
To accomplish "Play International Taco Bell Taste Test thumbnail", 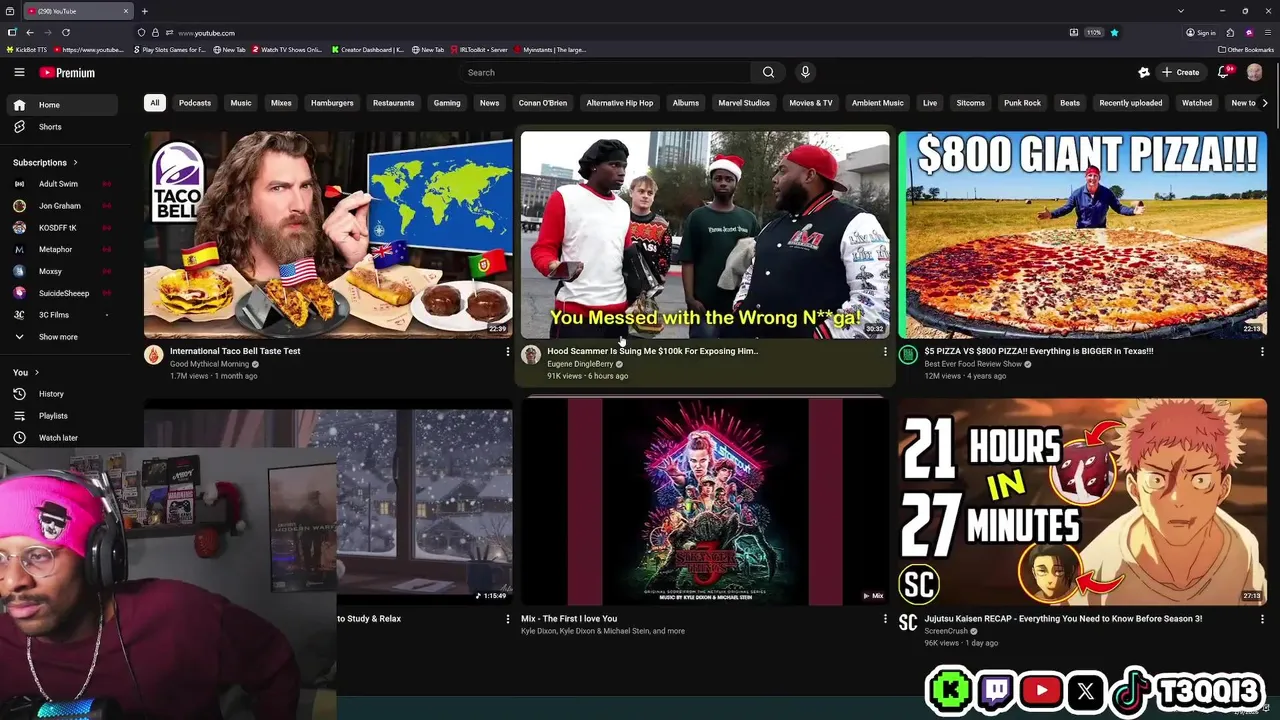I will pyautogui.click(x=328, y=235).
